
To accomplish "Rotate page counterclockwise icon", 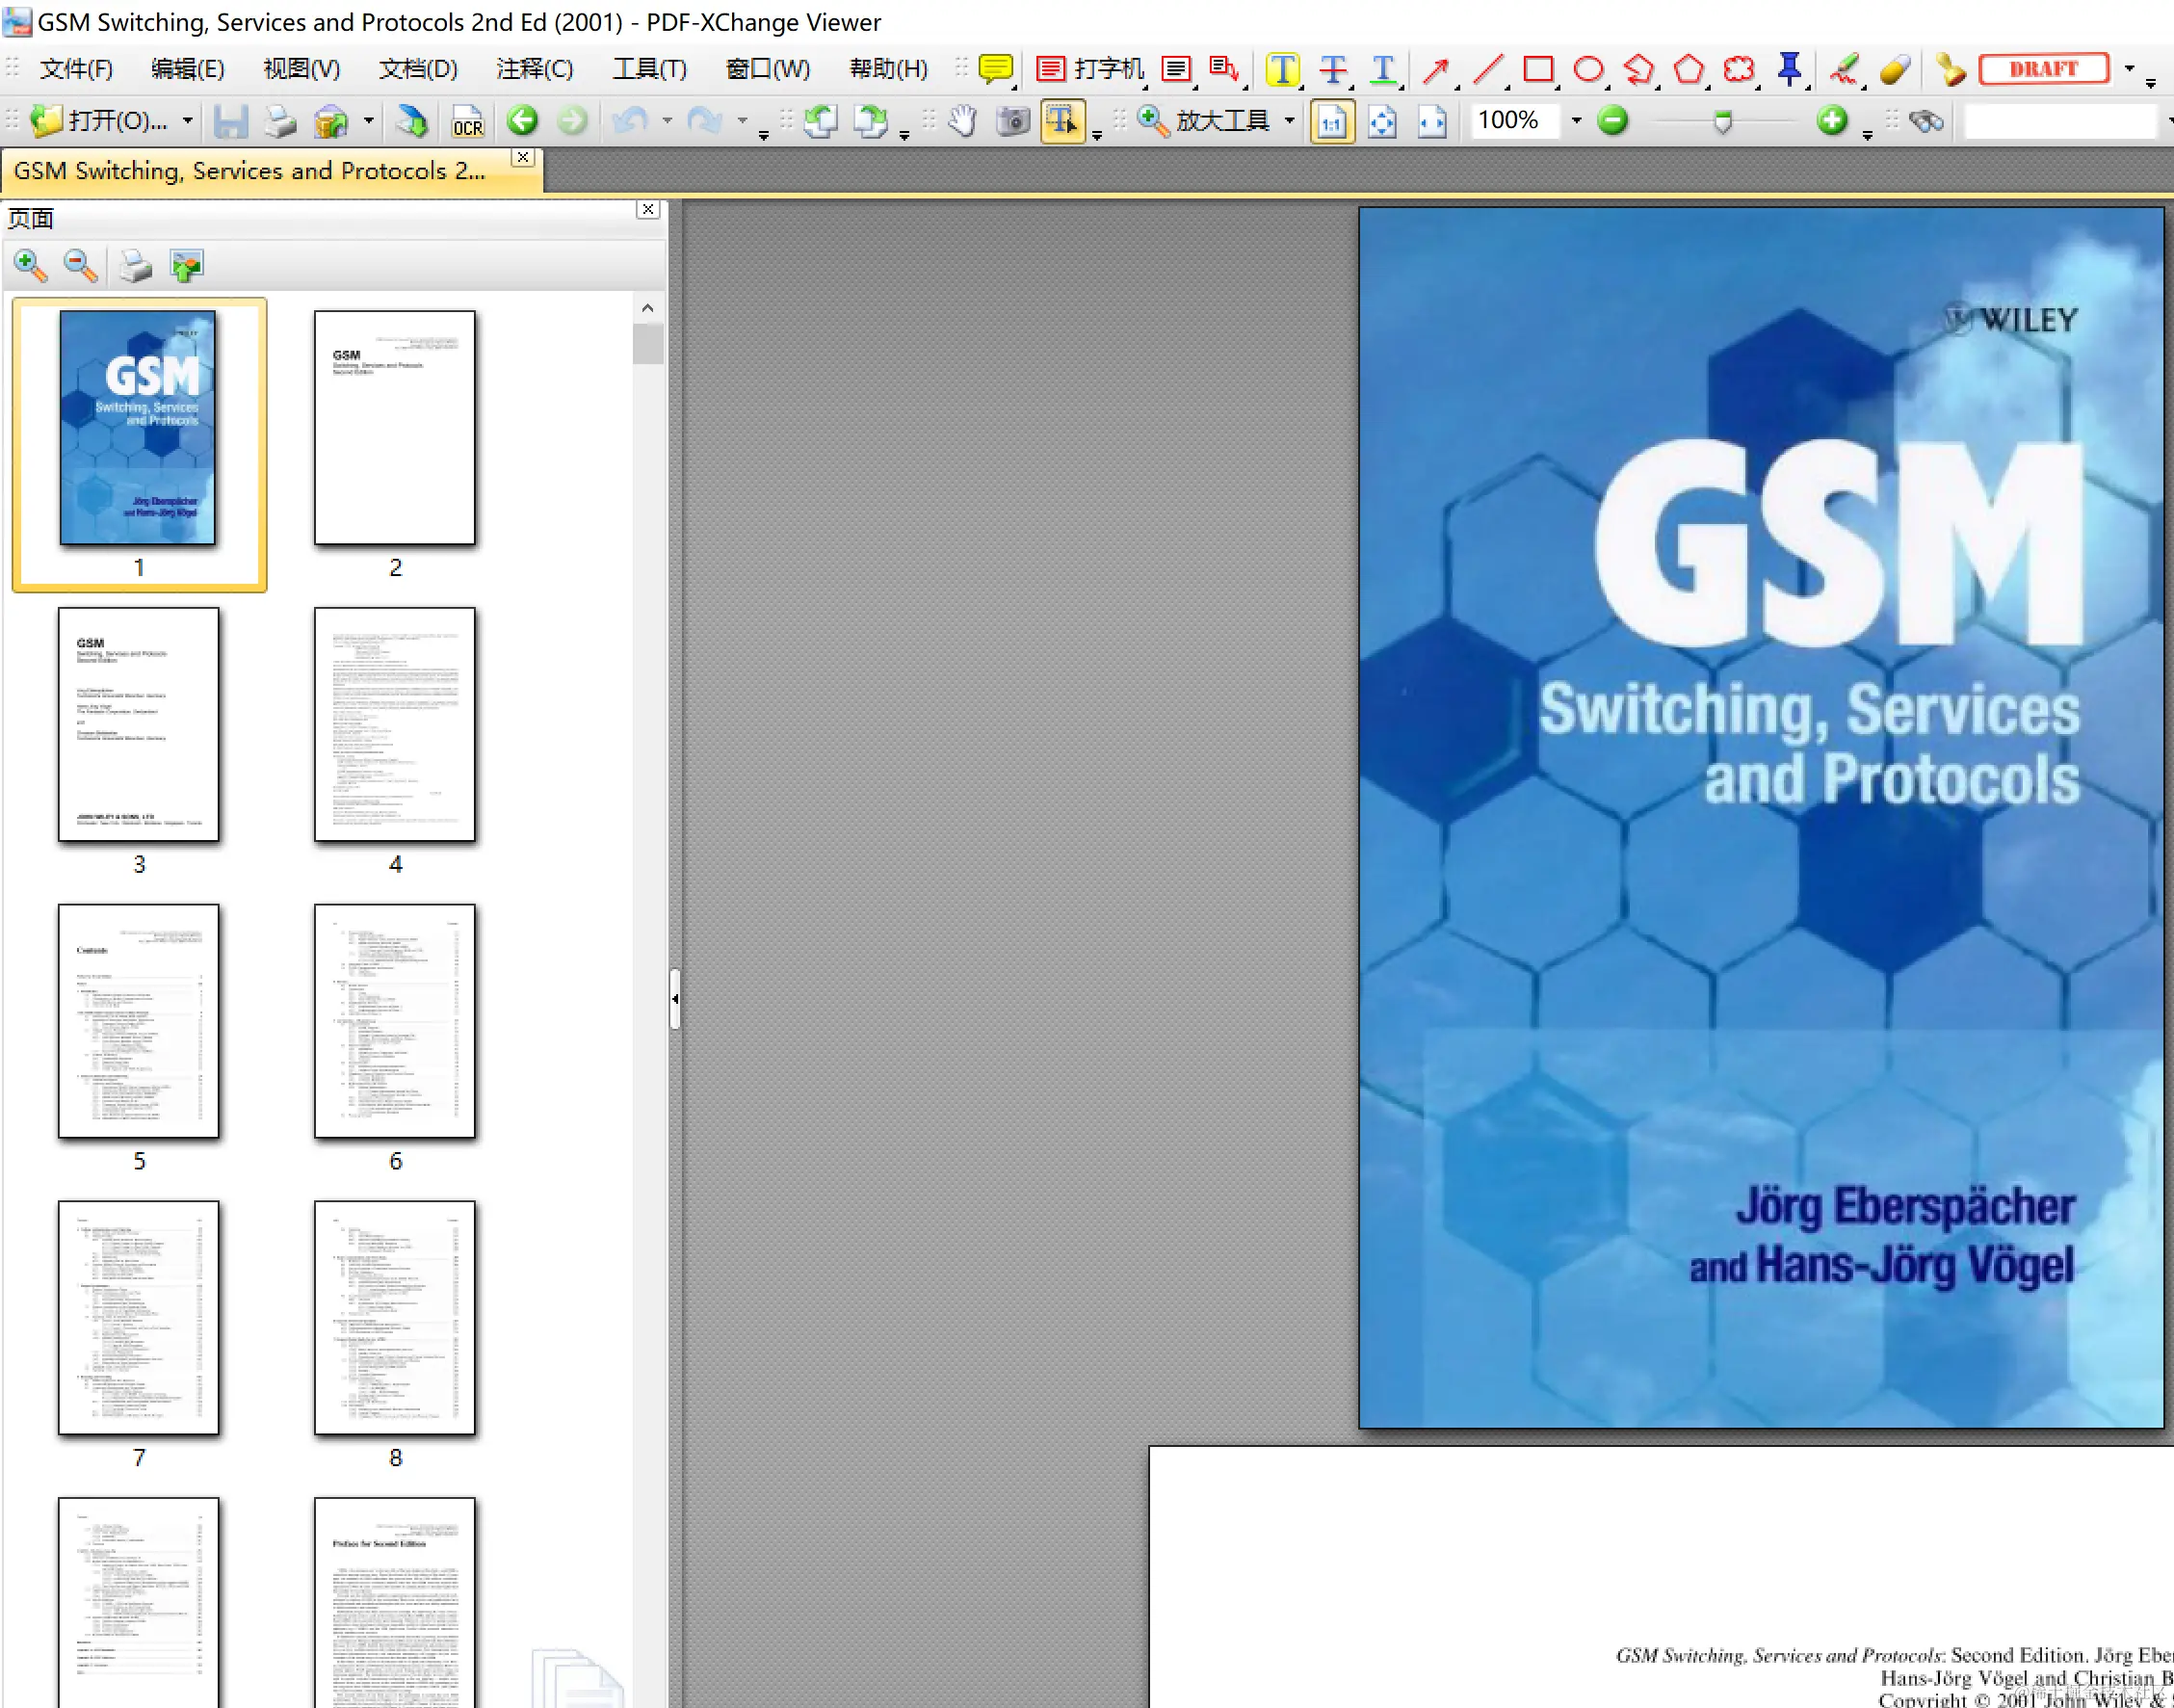I will [821, 121].
